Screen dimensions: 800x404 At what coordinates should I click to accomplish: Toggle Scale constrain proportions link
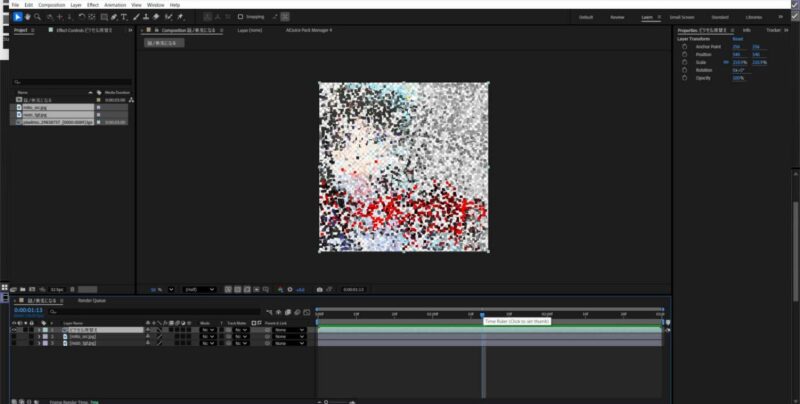(x=726, y=62)
